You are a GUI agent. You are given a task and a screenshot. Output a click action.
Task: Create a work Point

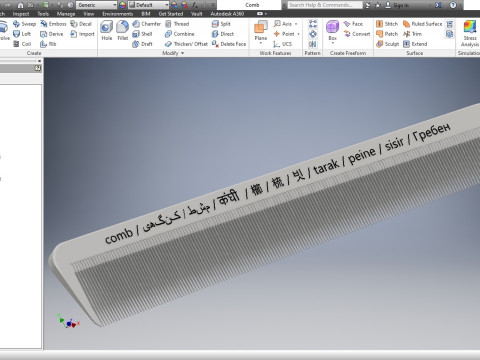click(284, 34)
